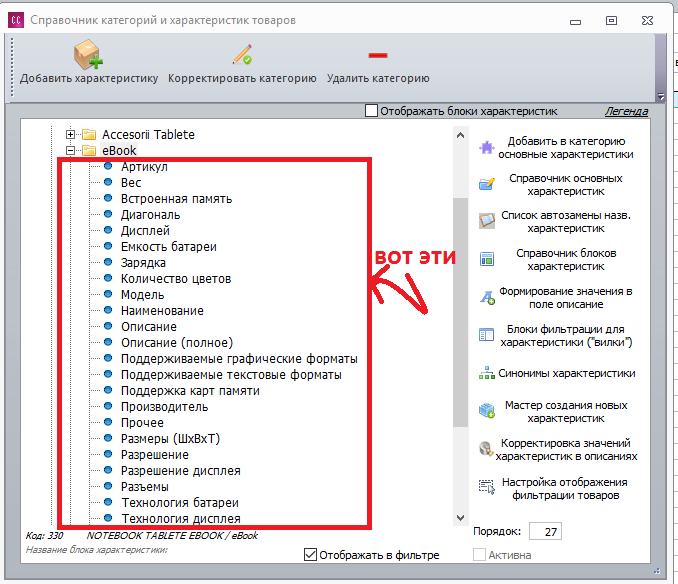This screenshot has width=678, height=584.
Task: Select Поддерживаемые графические форматы item
Action: pos(239,358)
